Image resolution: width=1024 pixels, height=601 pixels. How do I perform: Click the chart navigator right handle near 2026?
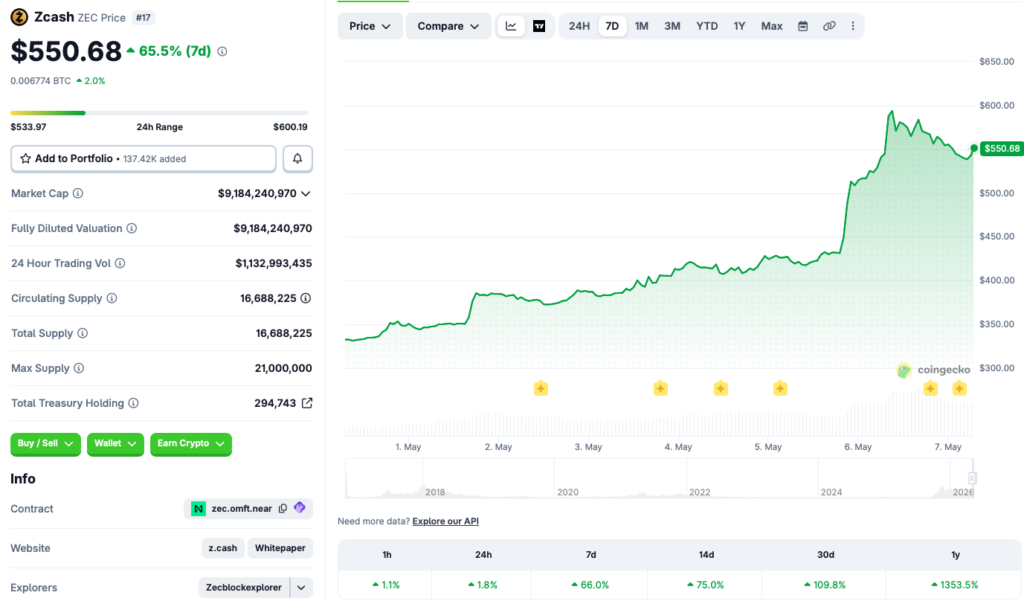(x=972, y=478)
